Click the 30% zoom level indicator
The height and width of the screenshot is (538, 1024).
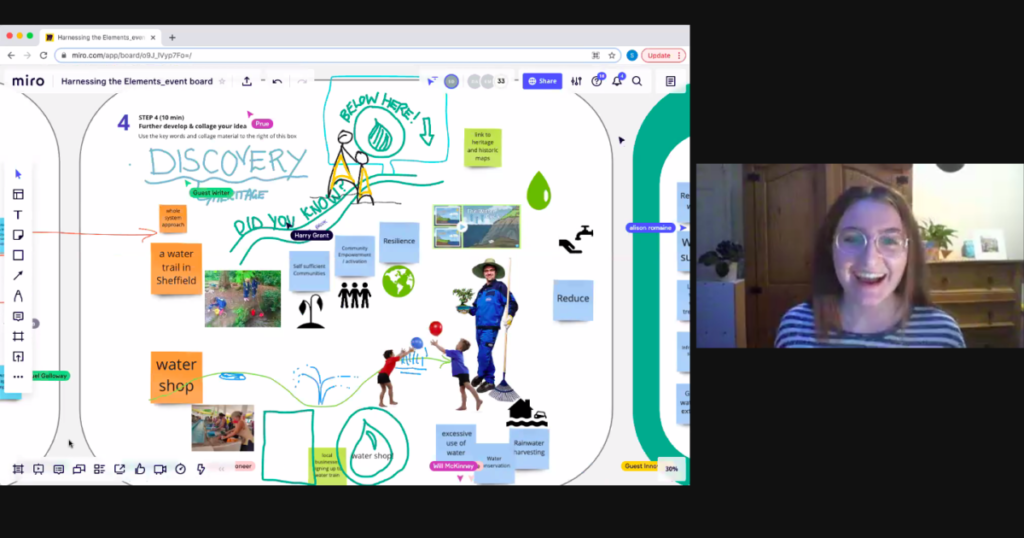pyautogui.click(x=671, y=469)
